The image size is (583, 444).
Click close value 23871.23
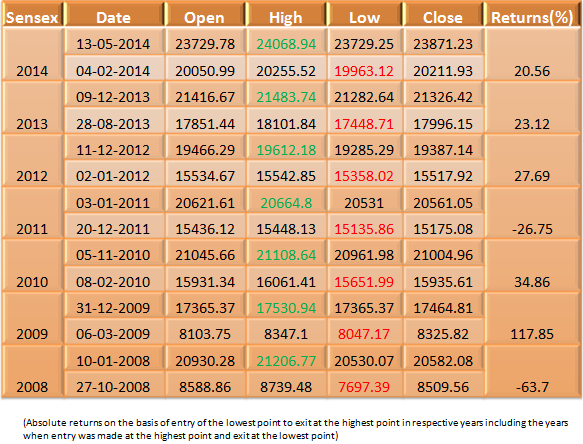click(443, 44)
